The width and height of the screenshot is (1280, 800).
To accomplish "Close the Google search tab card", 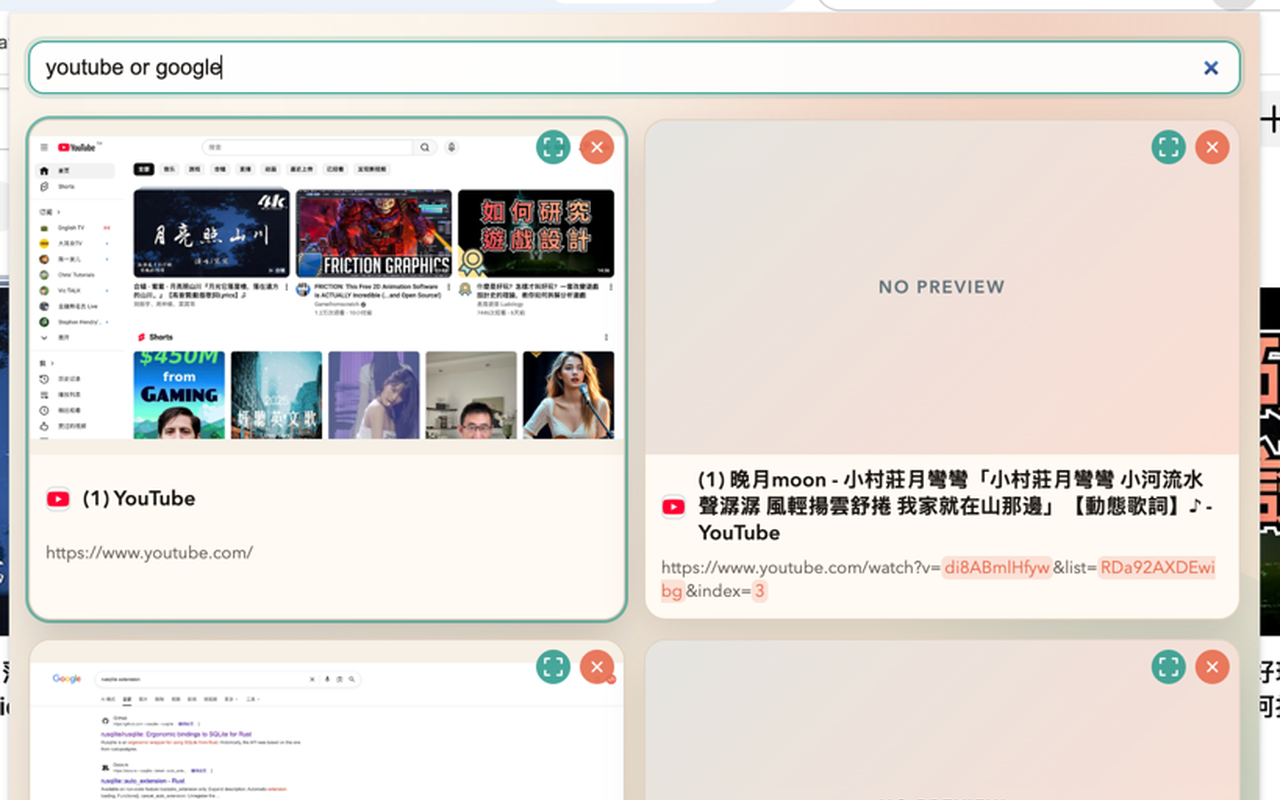I will point(597,667).
